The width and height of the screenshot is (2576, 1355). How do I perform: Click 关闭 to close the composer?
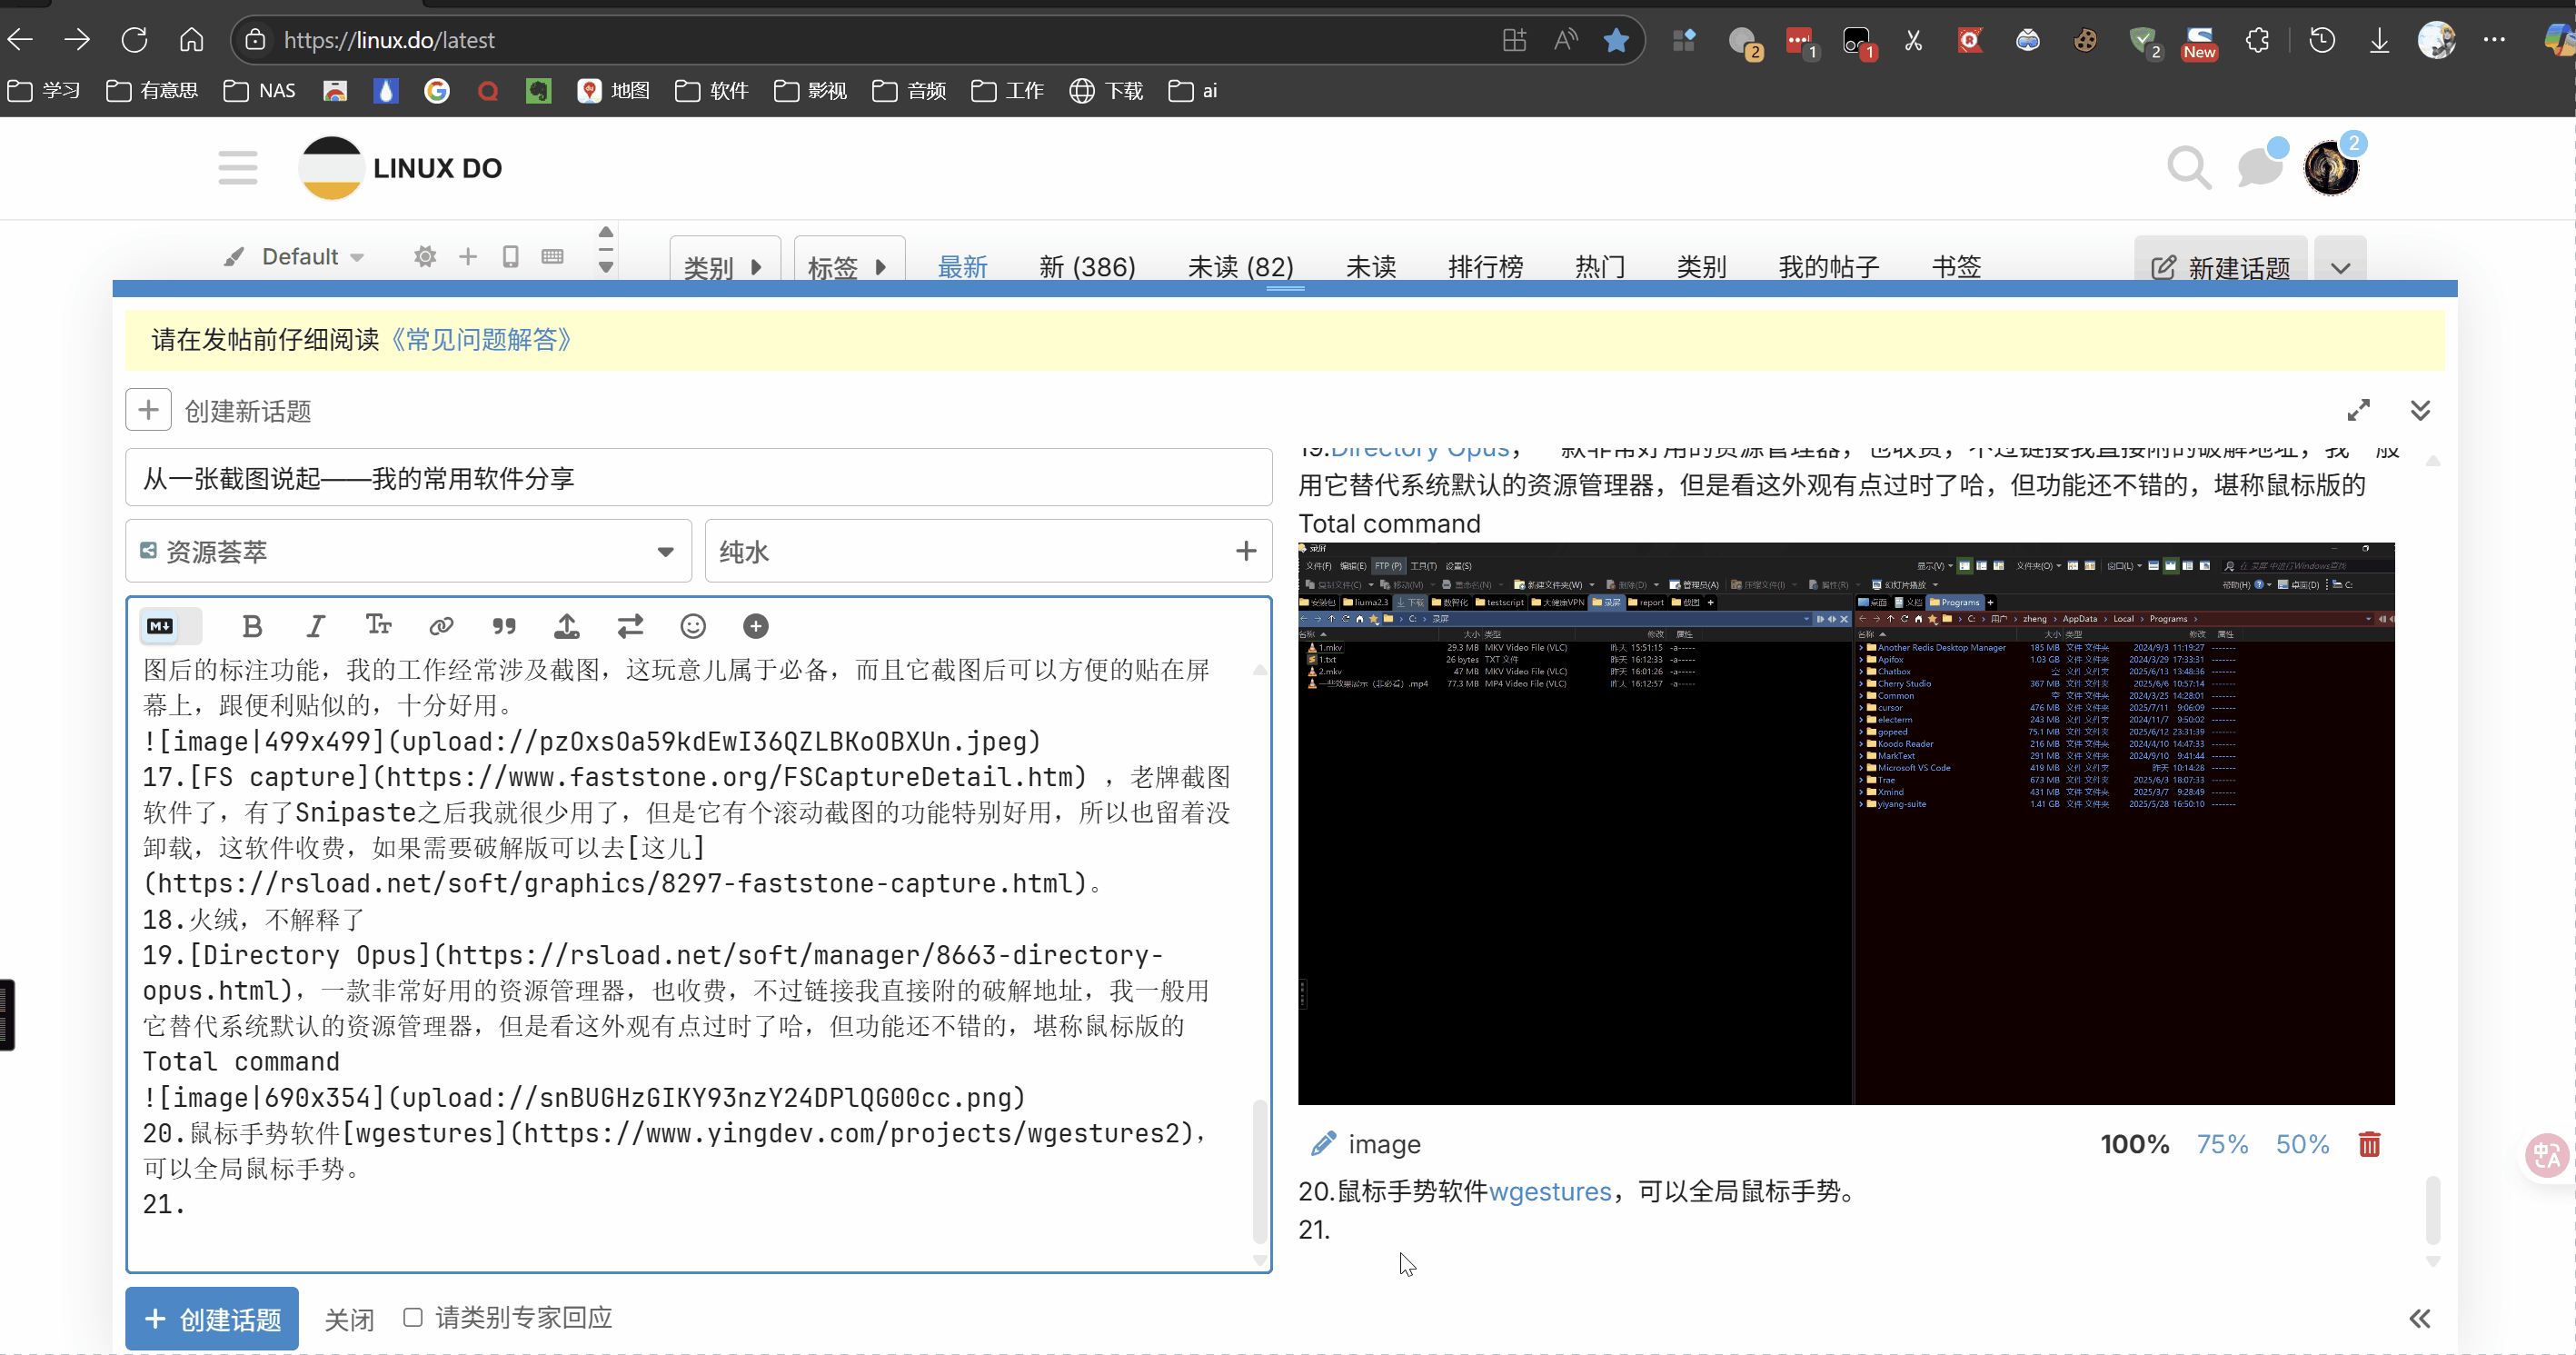click(x=349, y=1319)
